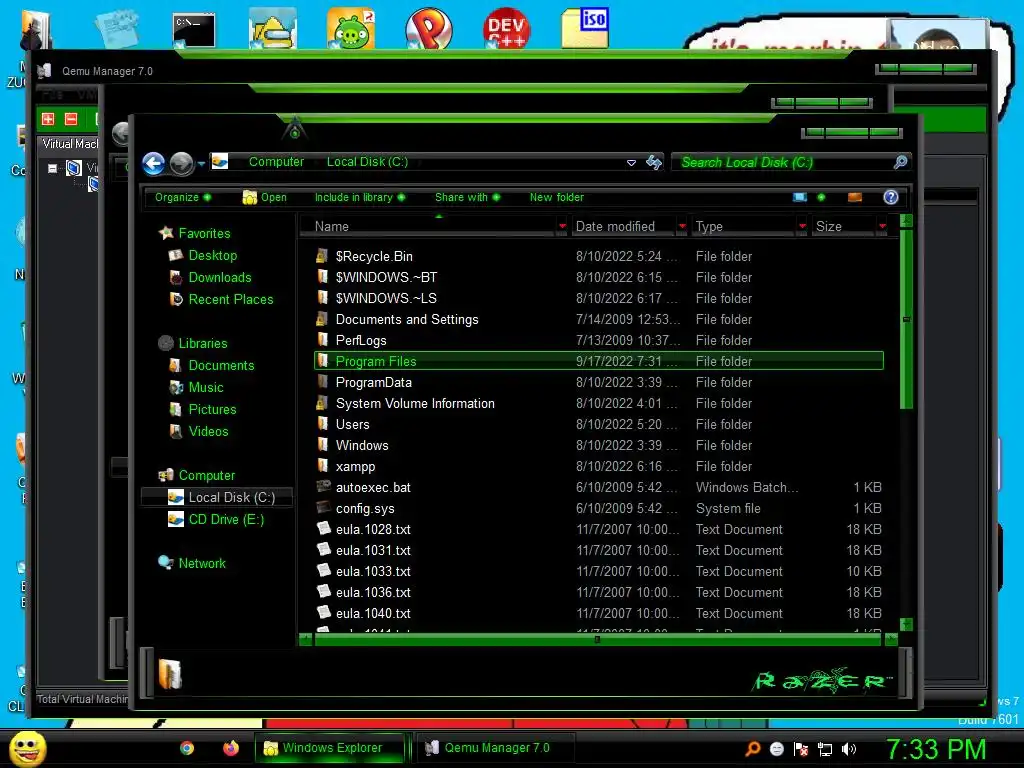Viewport: 1024px width, 768px height.
Task: Click the search magnifier icon in Explorer
Action: pos(901,162)
